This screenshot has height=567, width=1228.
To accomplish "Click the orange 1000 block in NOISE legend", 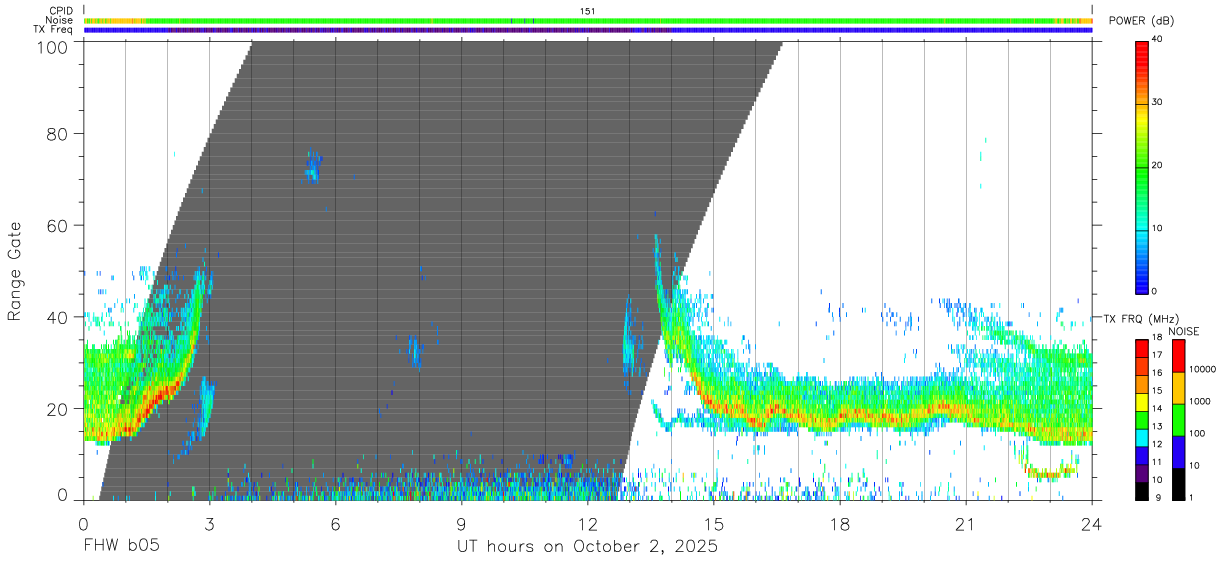I will tap(1178, 388).
